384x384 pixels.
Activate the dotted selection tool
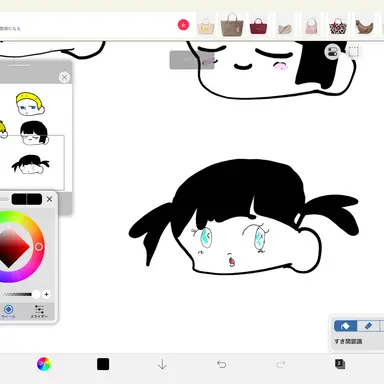tap(354, 52)
